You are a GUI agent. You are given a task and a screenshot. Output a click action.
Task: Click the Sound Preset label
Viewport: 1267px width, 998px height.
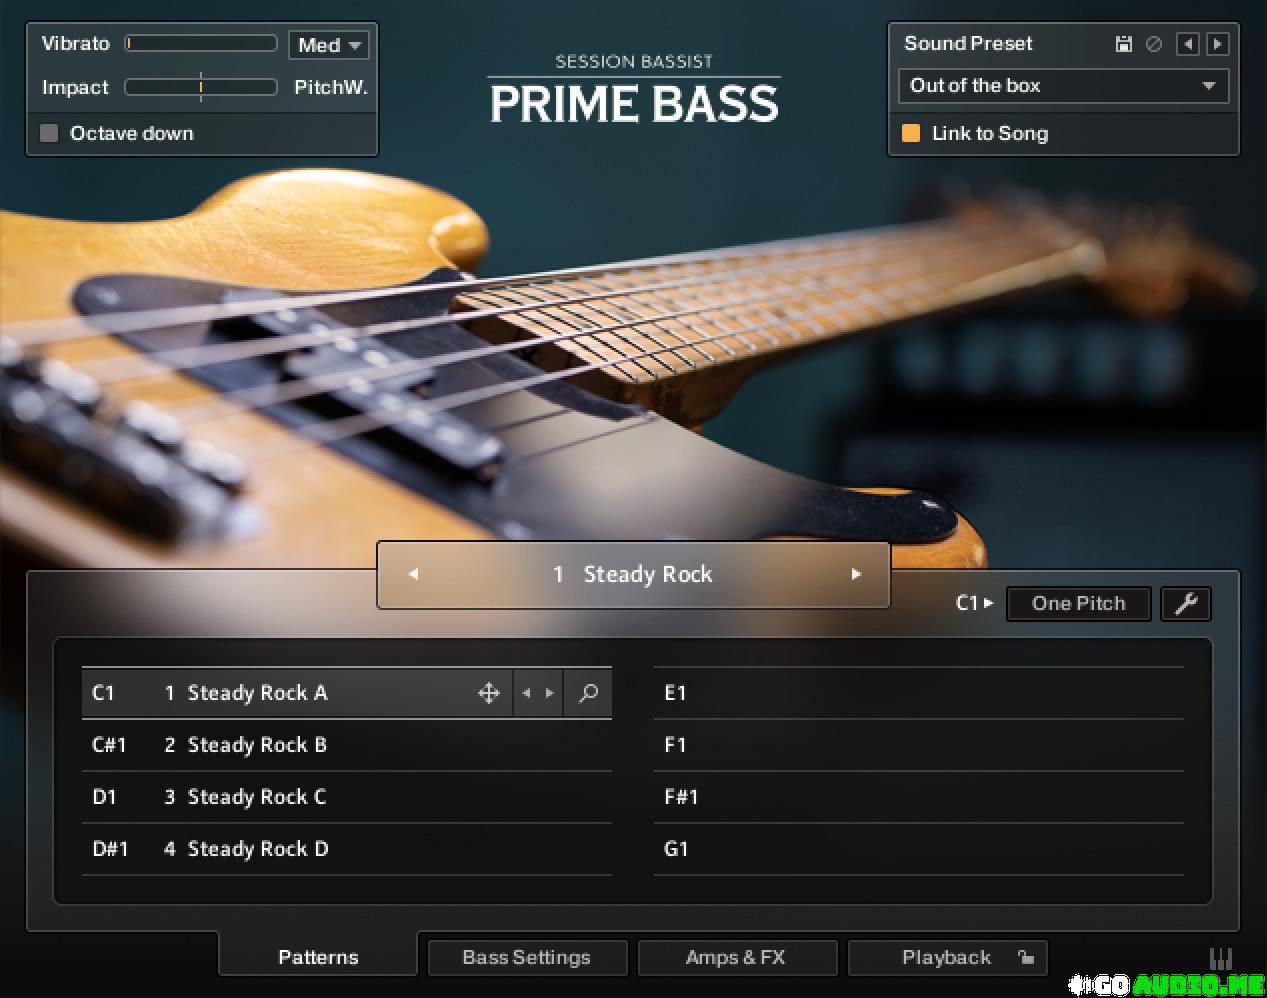point(968,43)
